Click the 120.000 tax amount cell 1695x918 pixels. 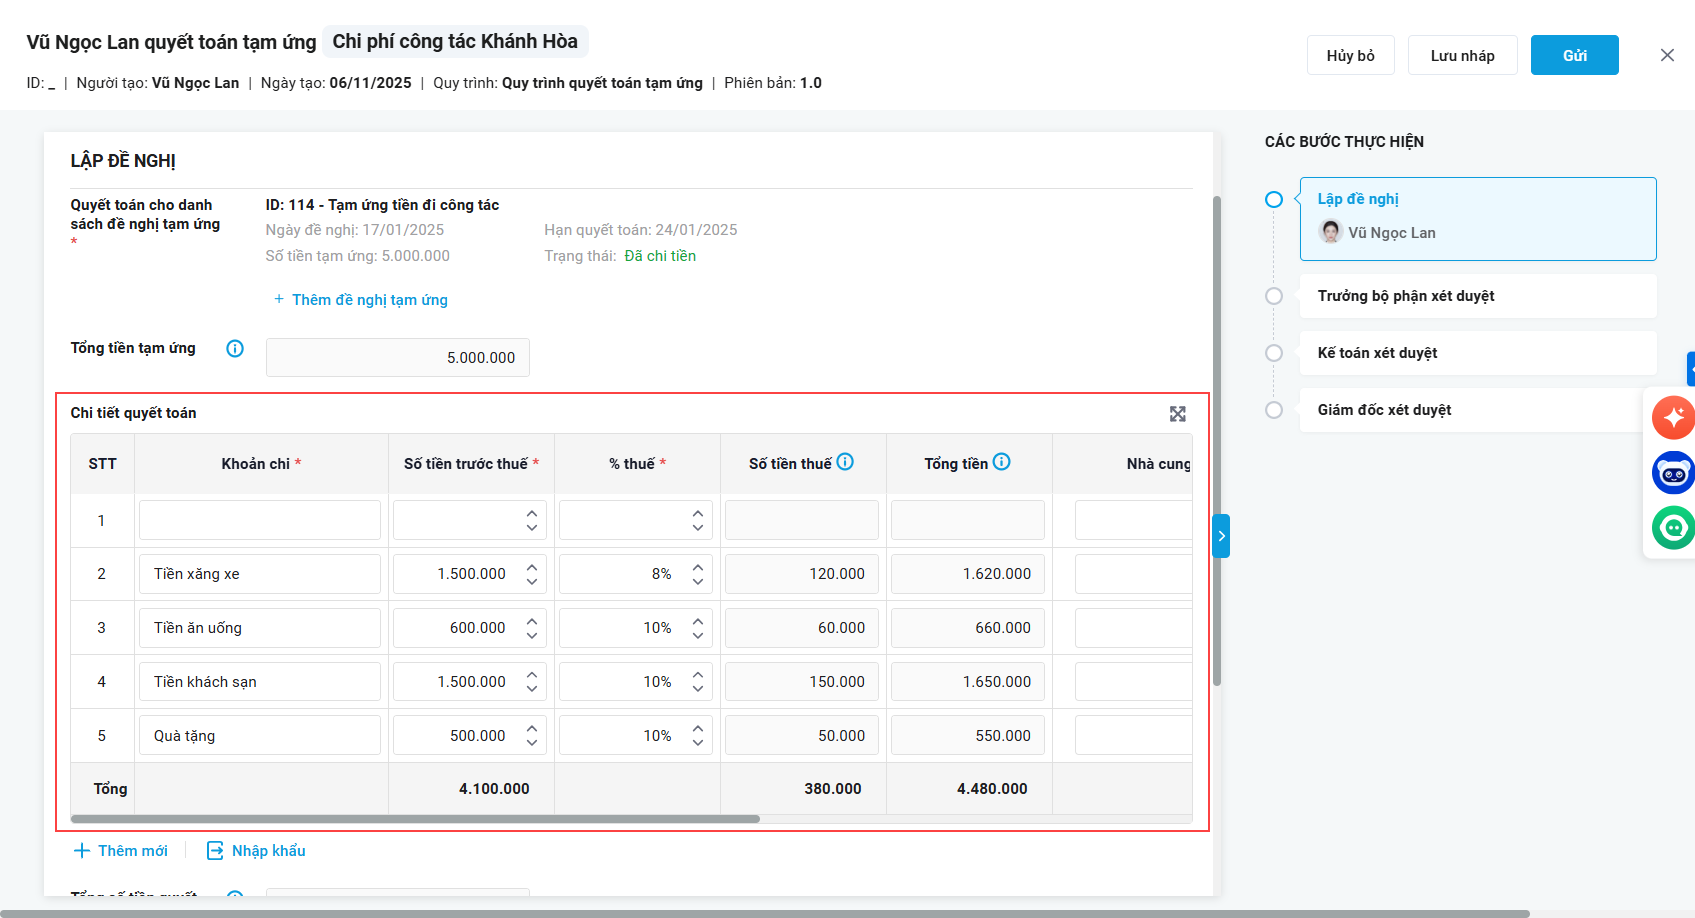[802, 574]
